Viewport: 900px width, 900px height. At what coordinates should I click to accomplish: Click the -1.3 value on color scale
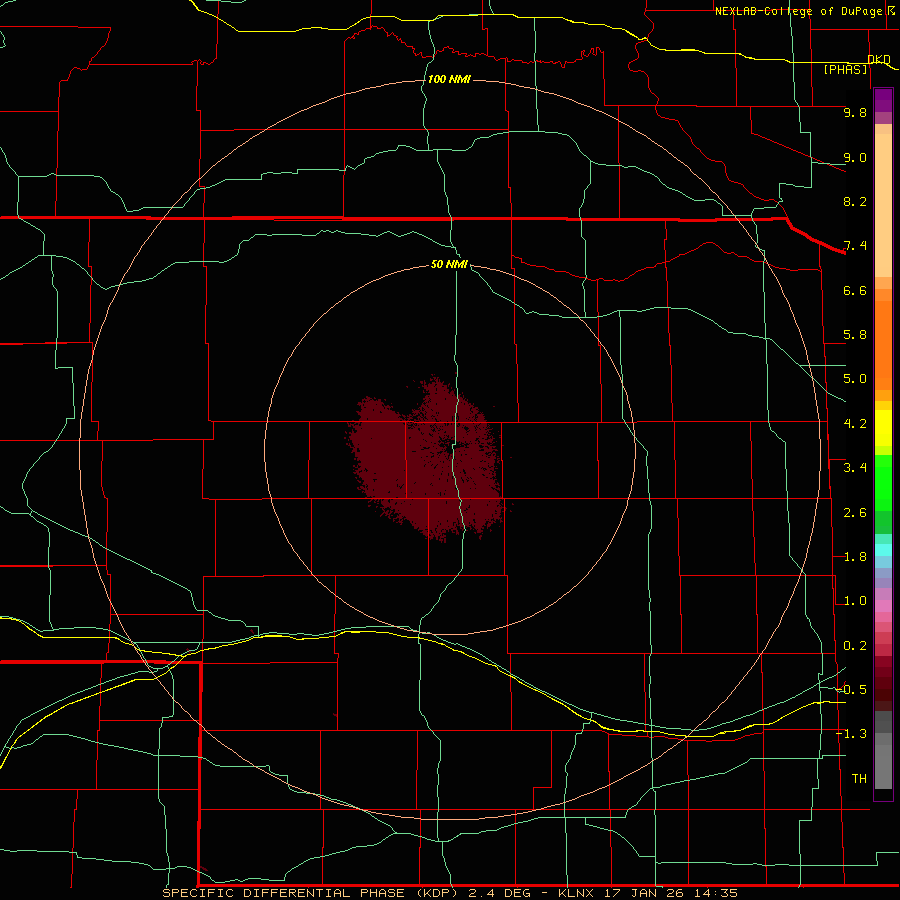(852, 734)
